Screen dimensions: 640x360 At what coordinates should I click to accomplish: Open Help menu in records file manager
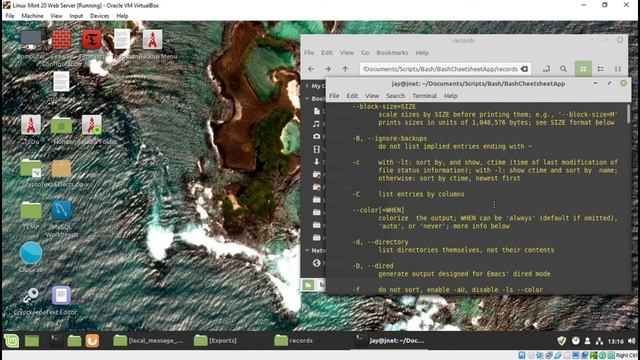tap(422, 53)
